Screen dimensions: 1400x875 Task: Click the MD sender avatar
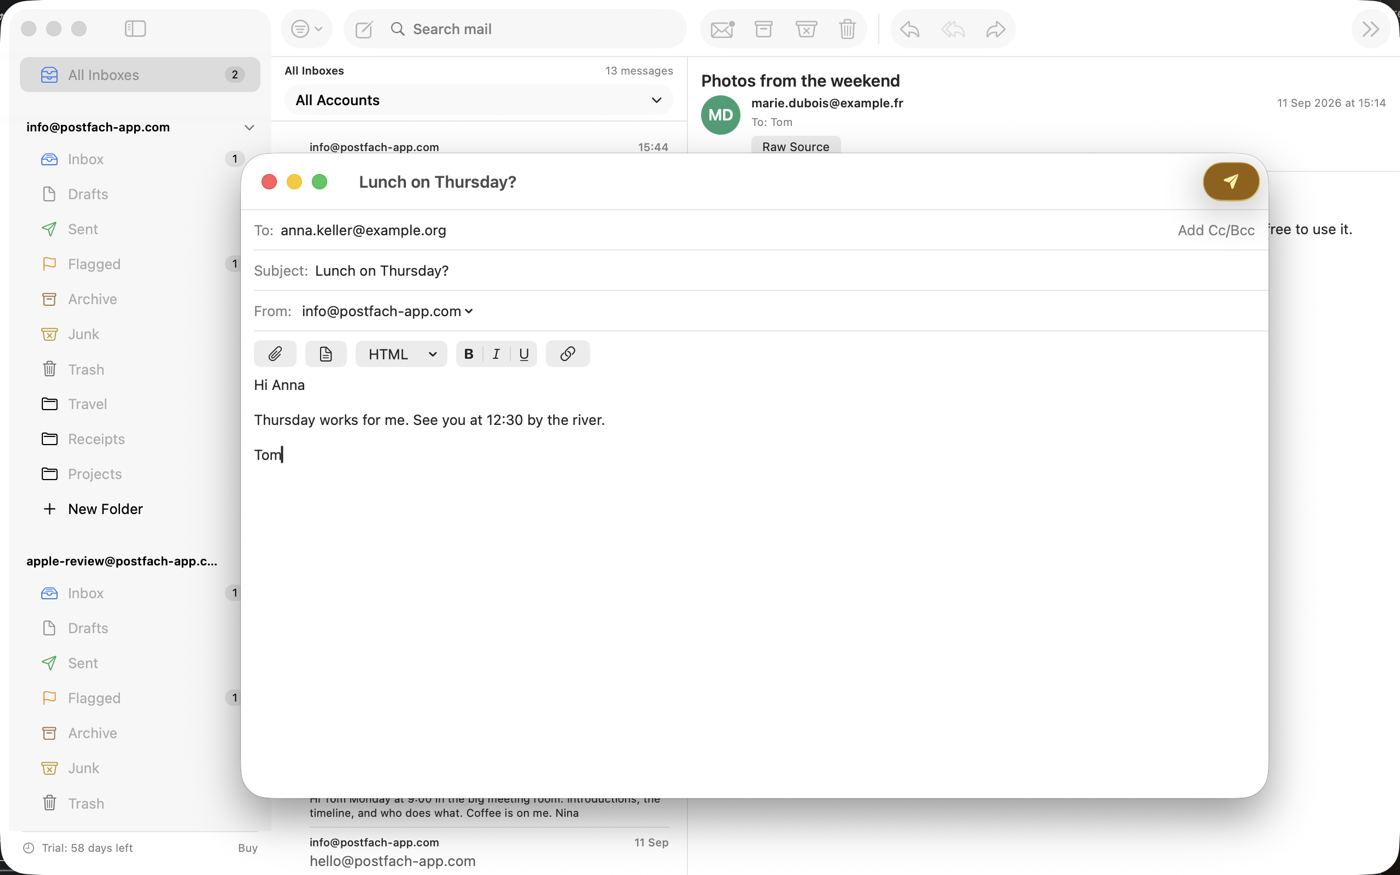721,115
